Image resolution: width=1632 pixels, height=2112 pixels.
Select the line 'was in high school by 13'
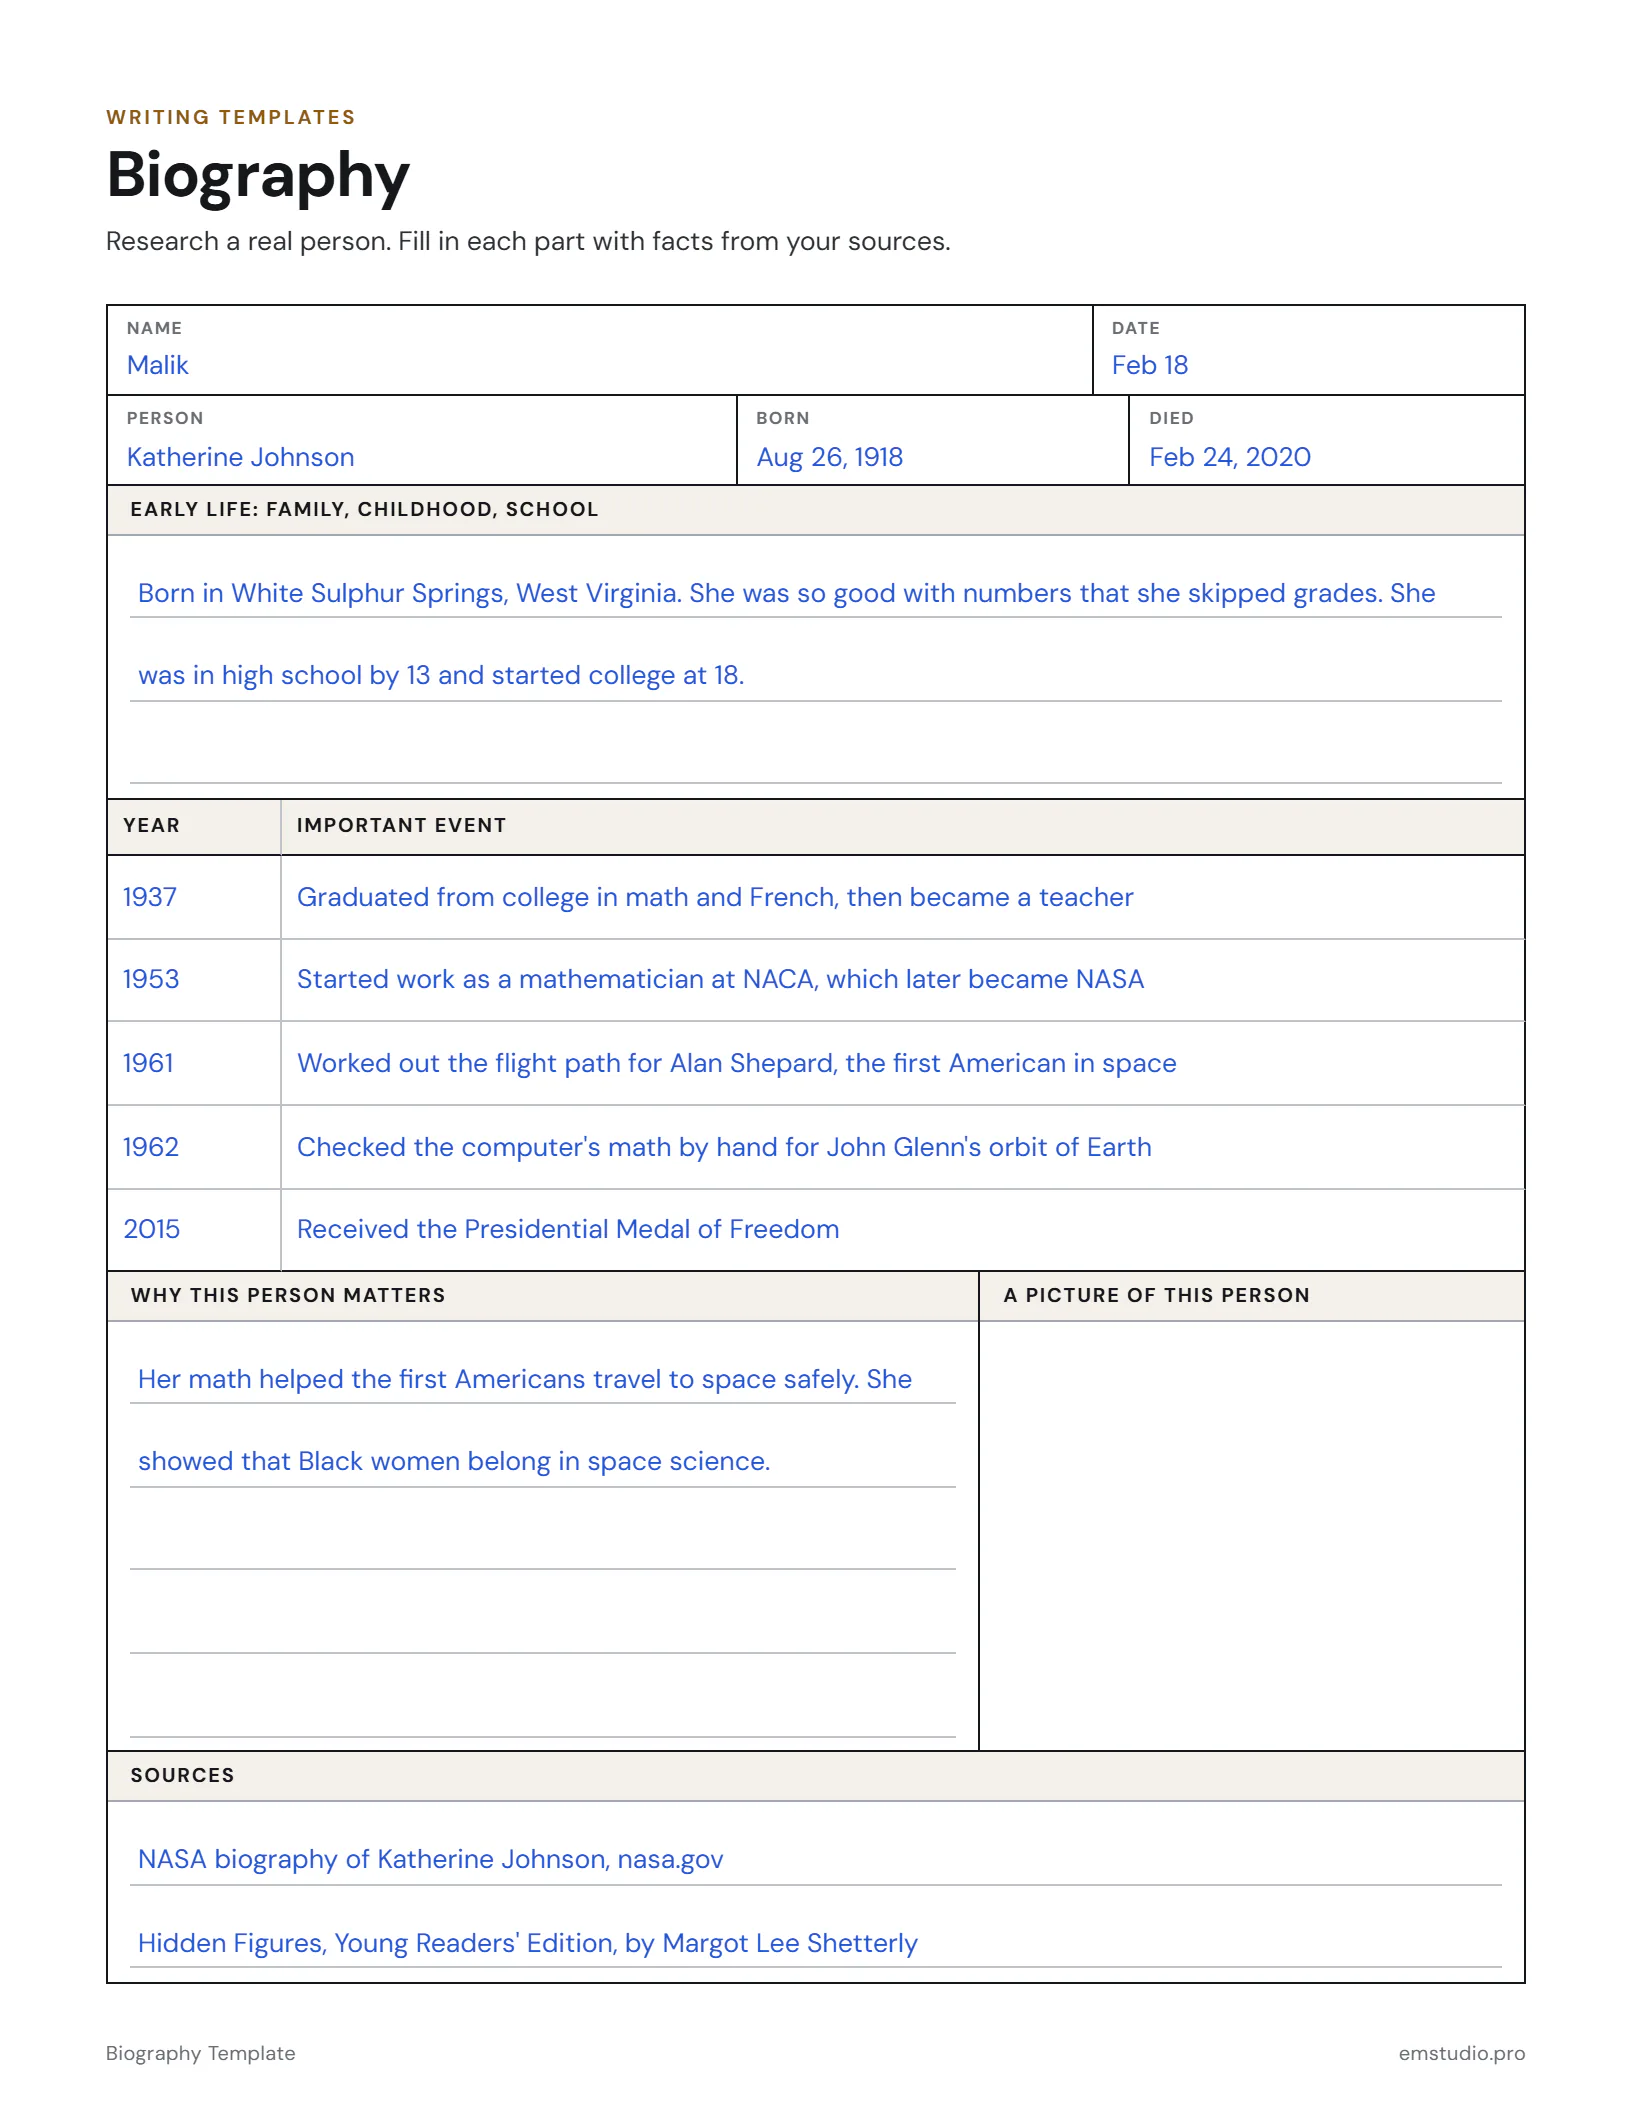(441, 675)
